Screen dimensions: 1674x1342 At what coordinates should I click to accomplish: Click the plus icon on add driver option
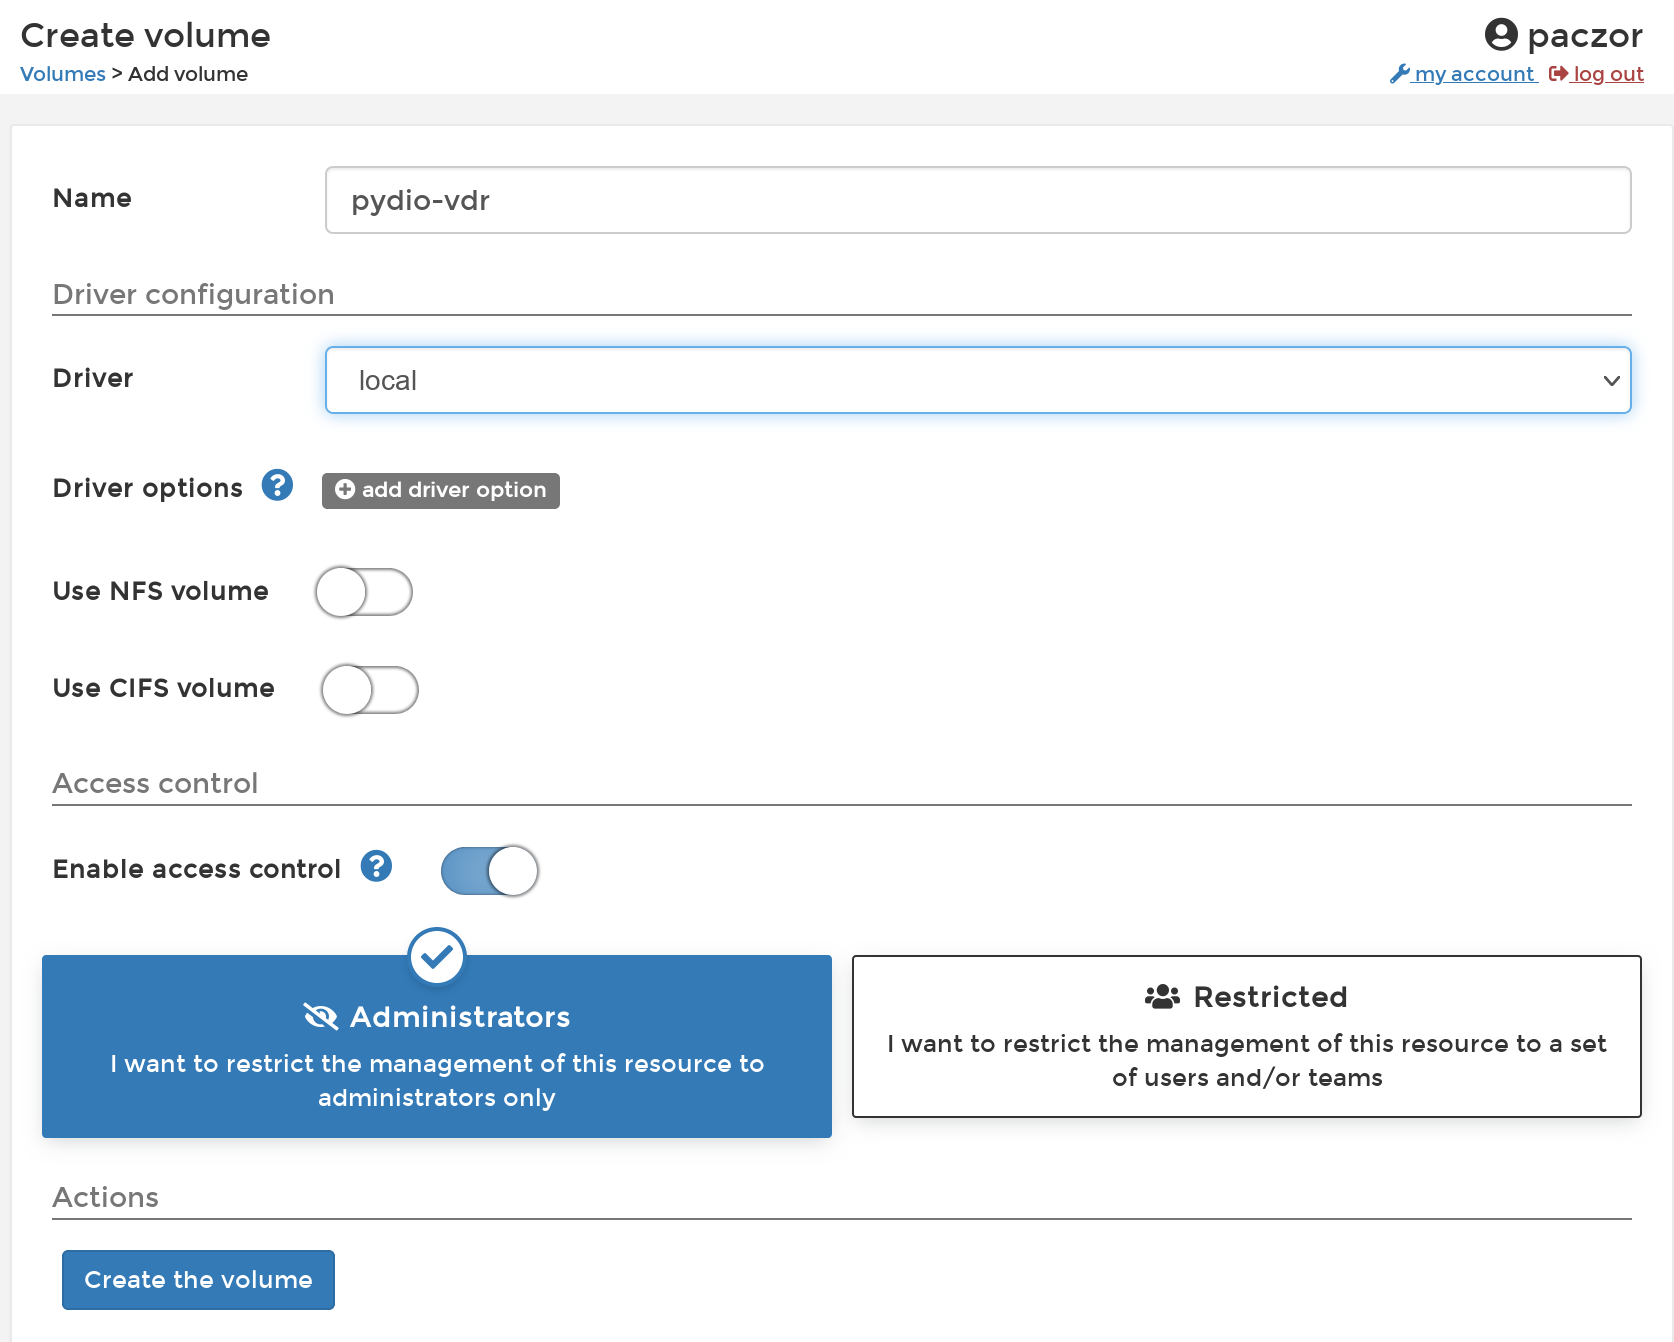tap(345, 490)
